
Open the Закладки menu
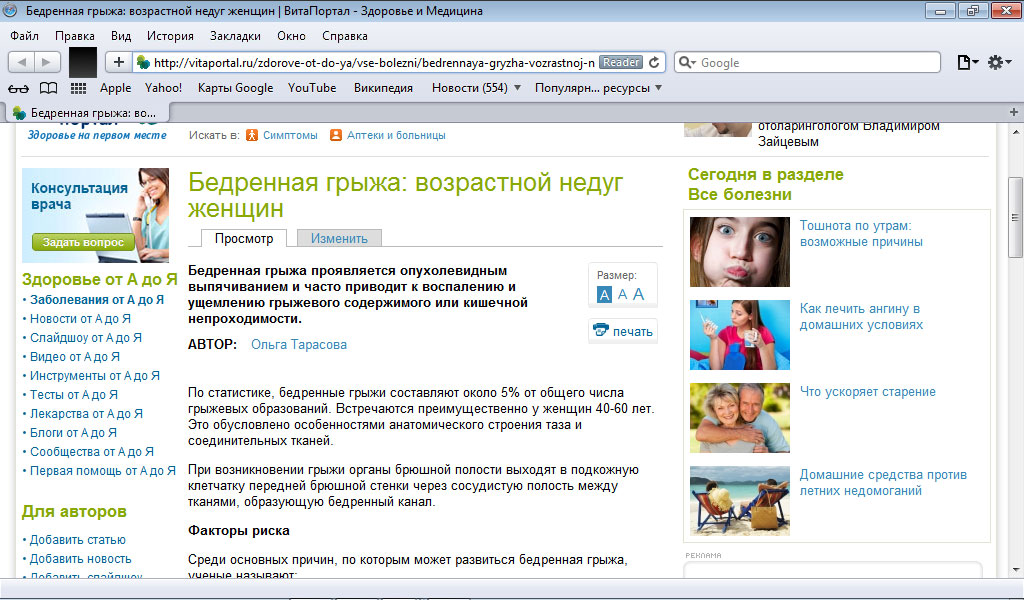click(235, 36)
